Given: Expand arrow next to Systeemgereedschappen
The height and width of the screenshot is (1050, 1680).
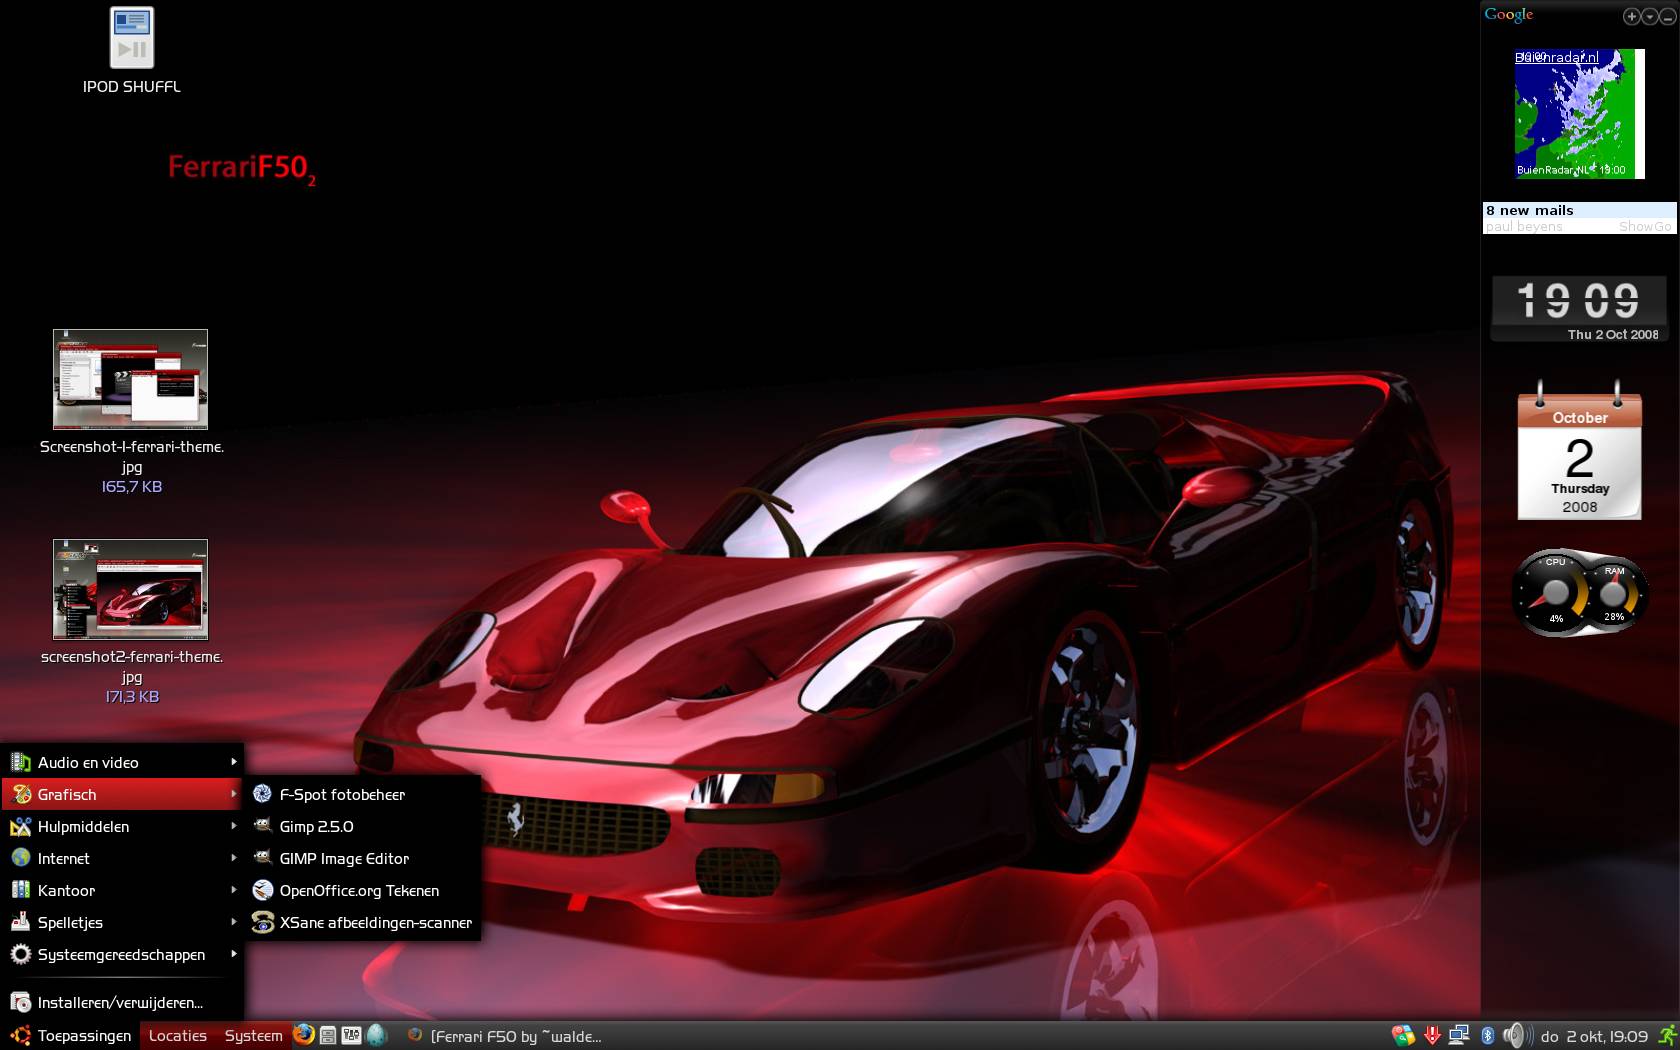Looking at the screenshot, I should [233, 954].
